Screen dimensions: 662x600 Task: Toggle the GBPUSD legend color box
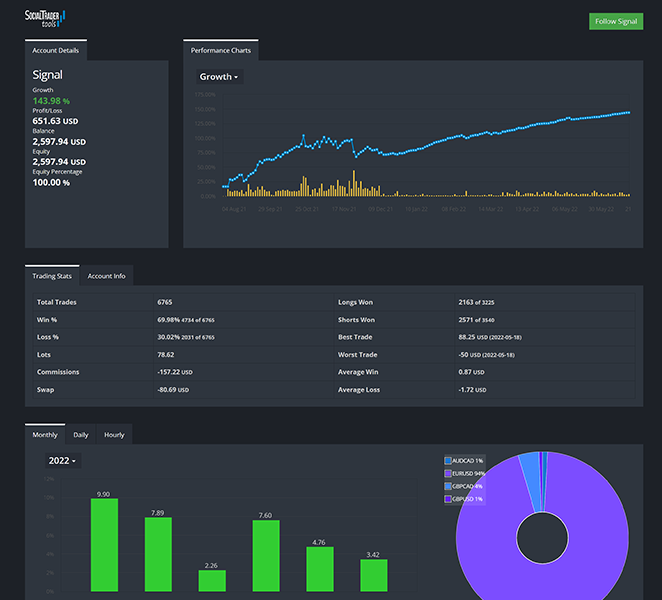click(x=448, y=498)
